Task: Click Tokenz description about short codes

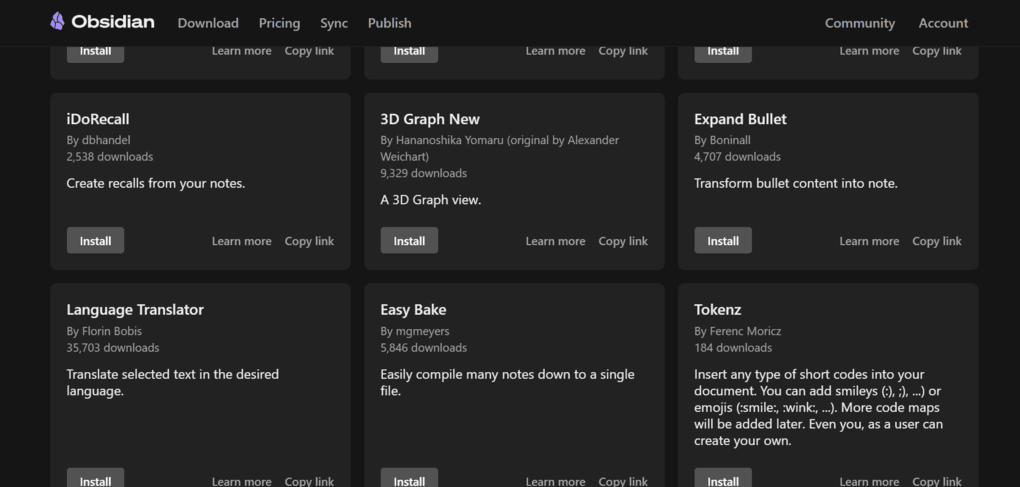Action: tap(818, 408)
